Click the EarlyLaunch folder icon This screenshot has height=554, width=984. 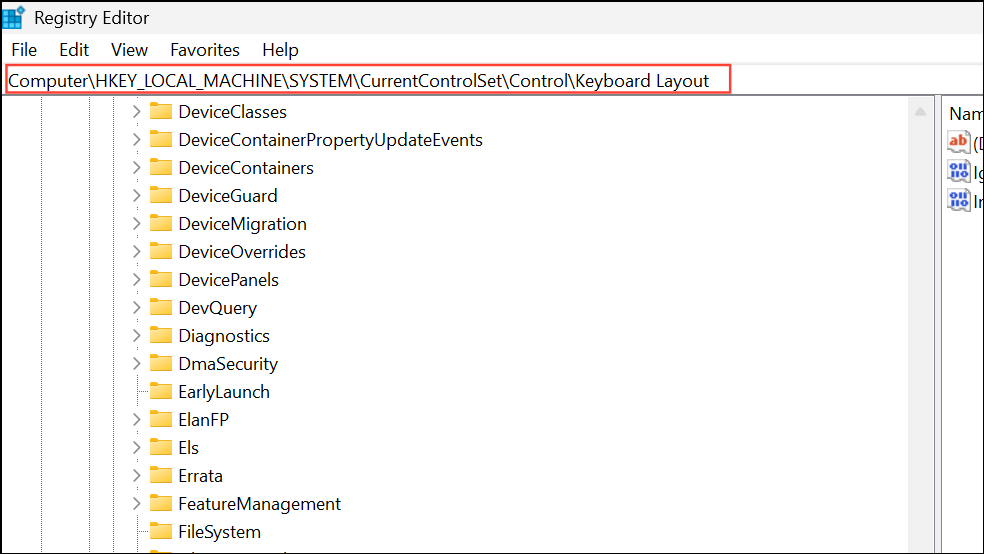point(161,392)
